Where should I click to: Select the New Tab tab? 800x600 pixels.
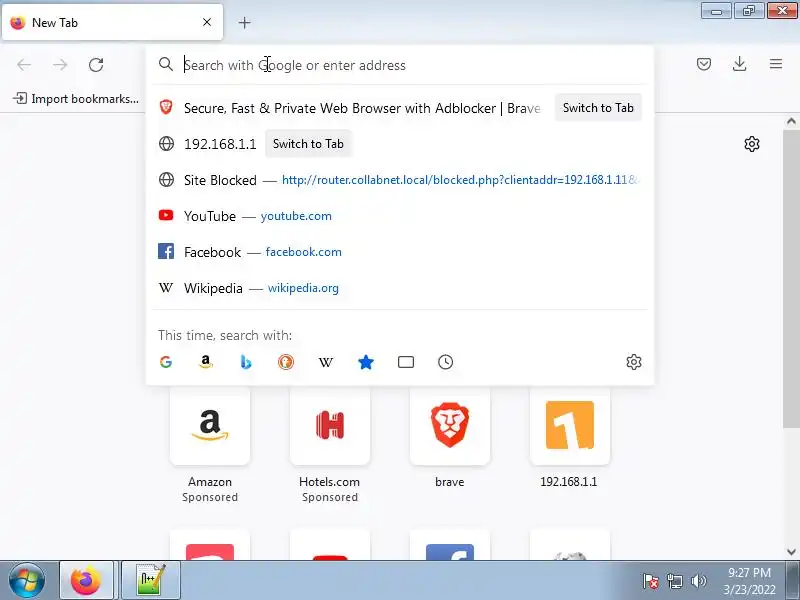112,22
